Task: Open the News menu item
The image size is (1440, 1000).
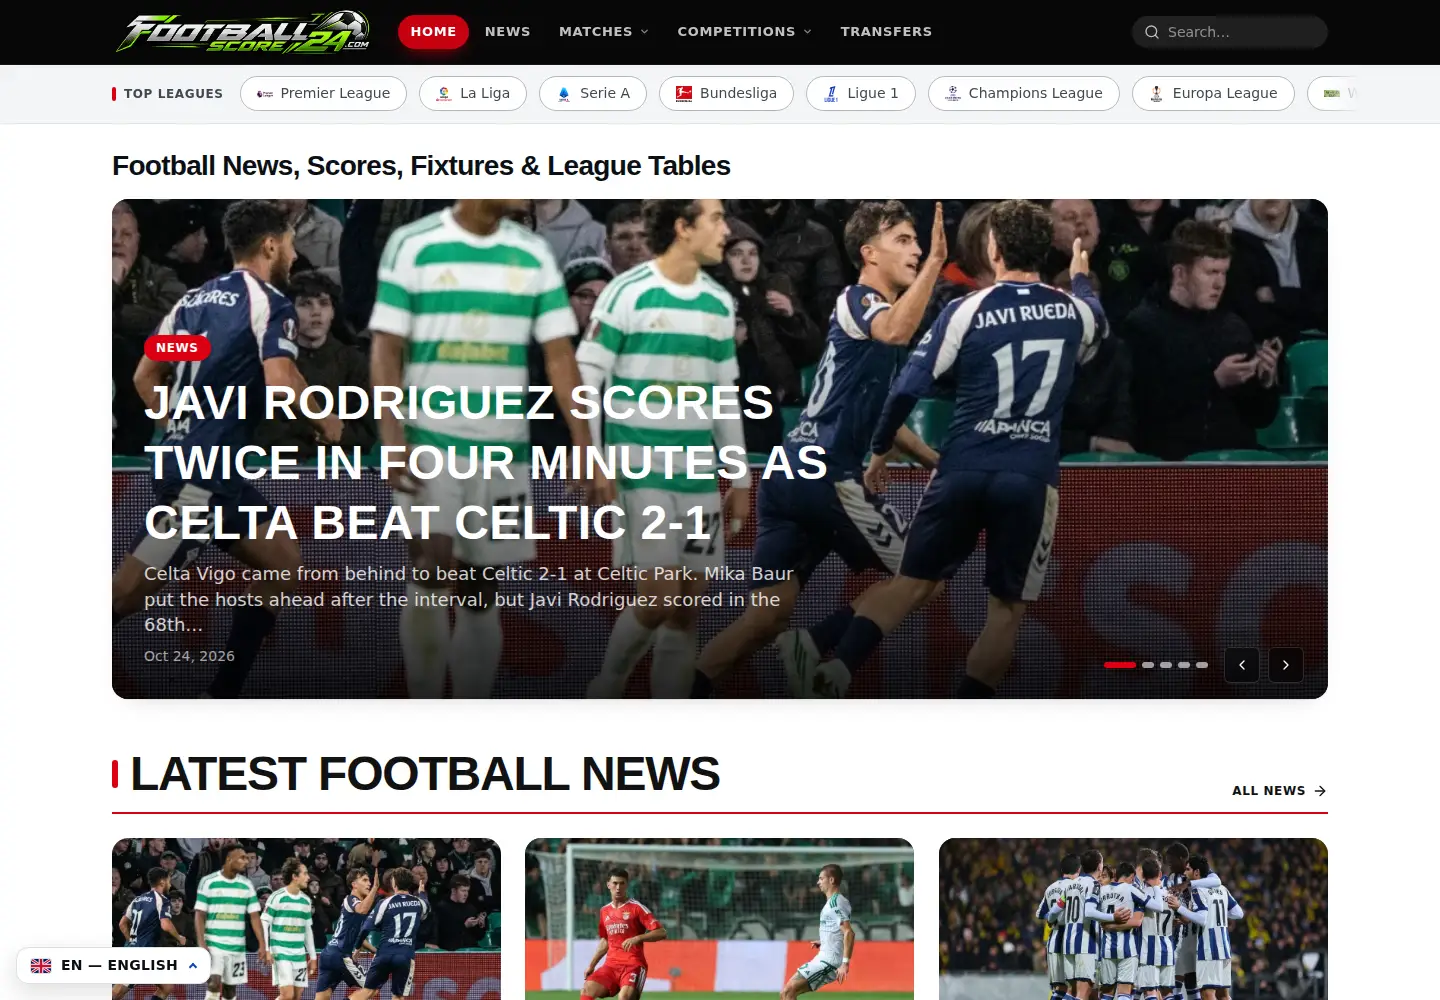Action: coord(508,32)
